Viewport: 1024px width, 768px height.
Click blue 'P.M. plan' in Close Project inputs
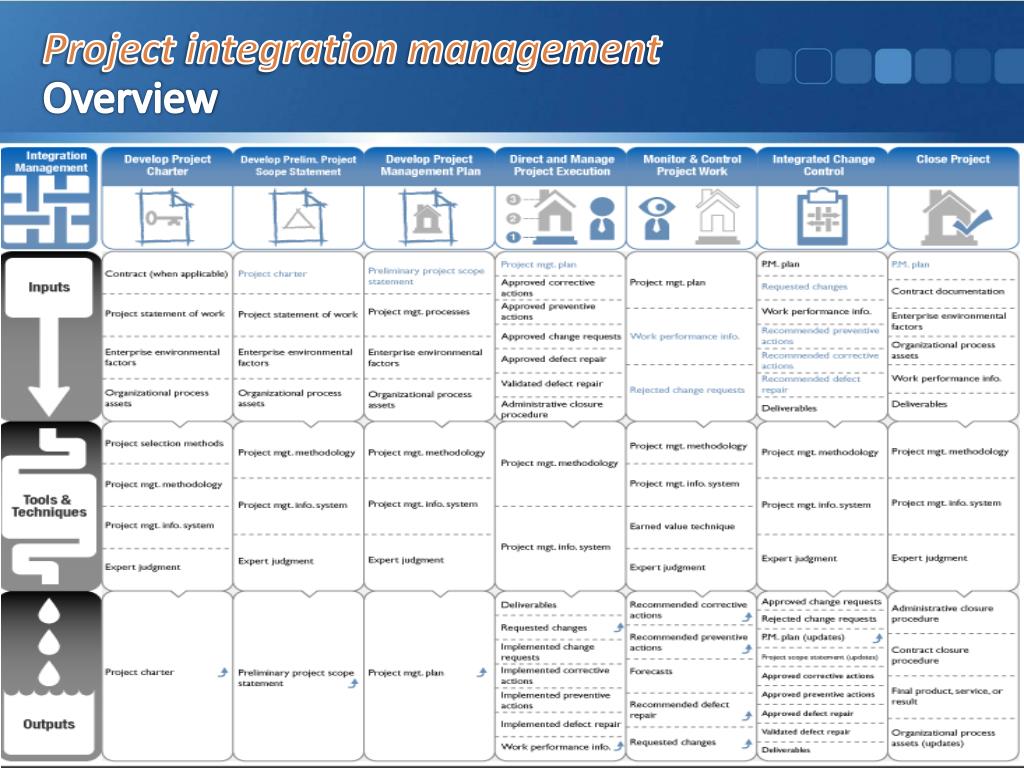tap(910, 264)
